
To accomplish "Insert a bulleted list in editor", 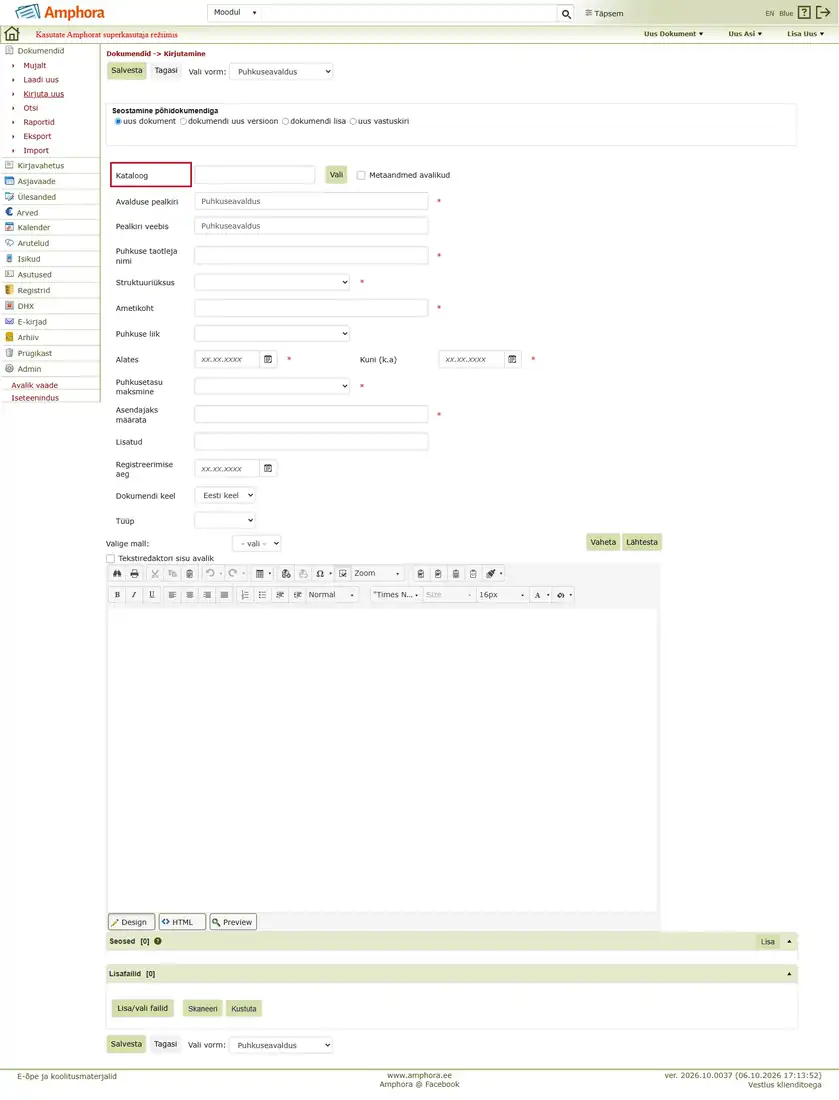I will pos(262,595).
